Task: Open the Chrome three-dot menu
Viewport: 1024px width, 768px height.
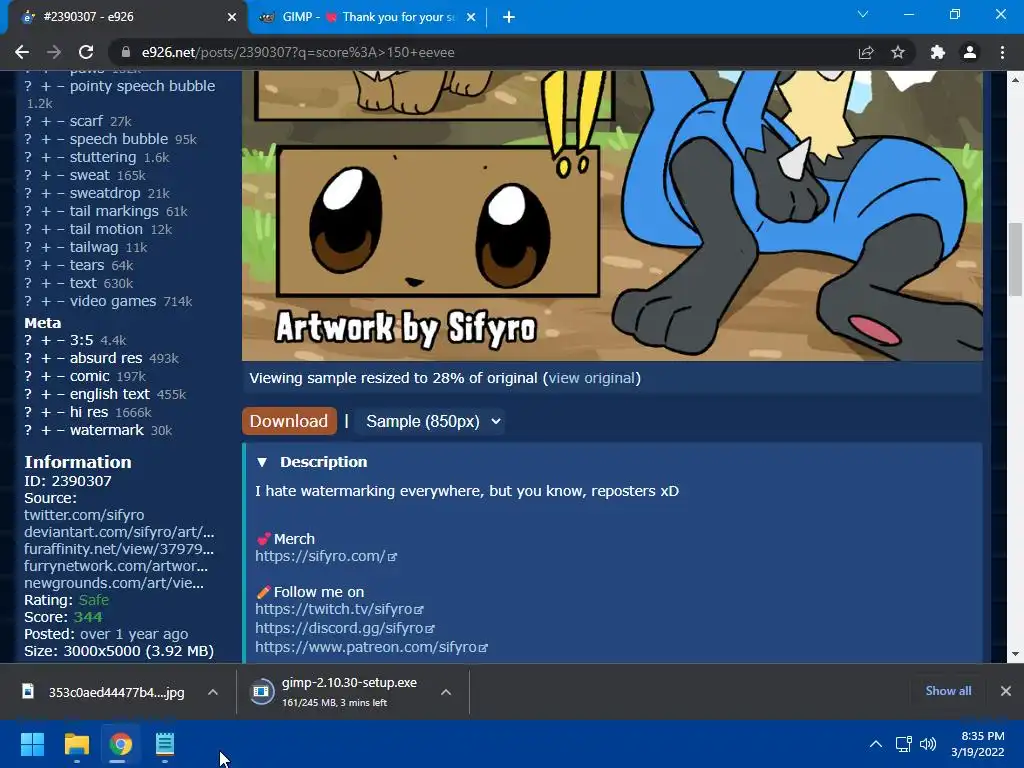Action: click(x=1002, y=52)
